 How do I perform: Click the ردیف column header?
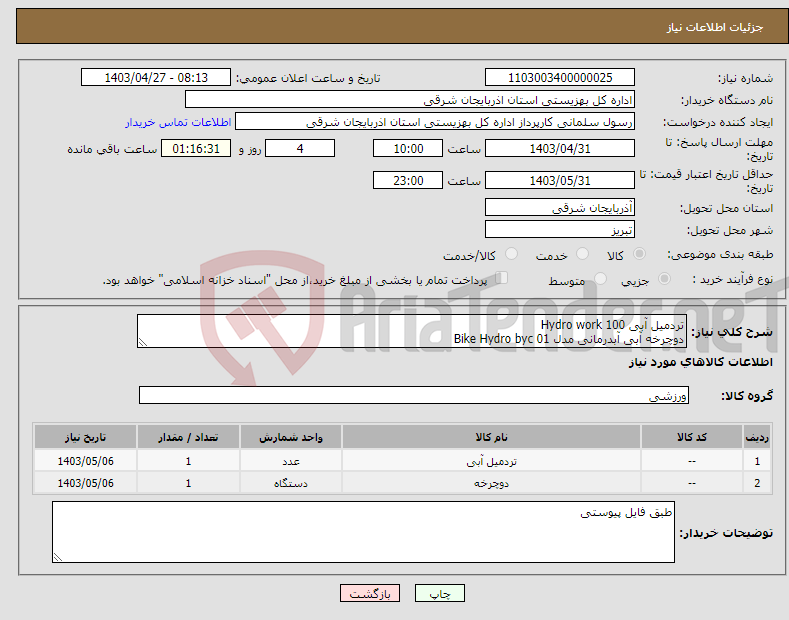(x=757, y=437)
